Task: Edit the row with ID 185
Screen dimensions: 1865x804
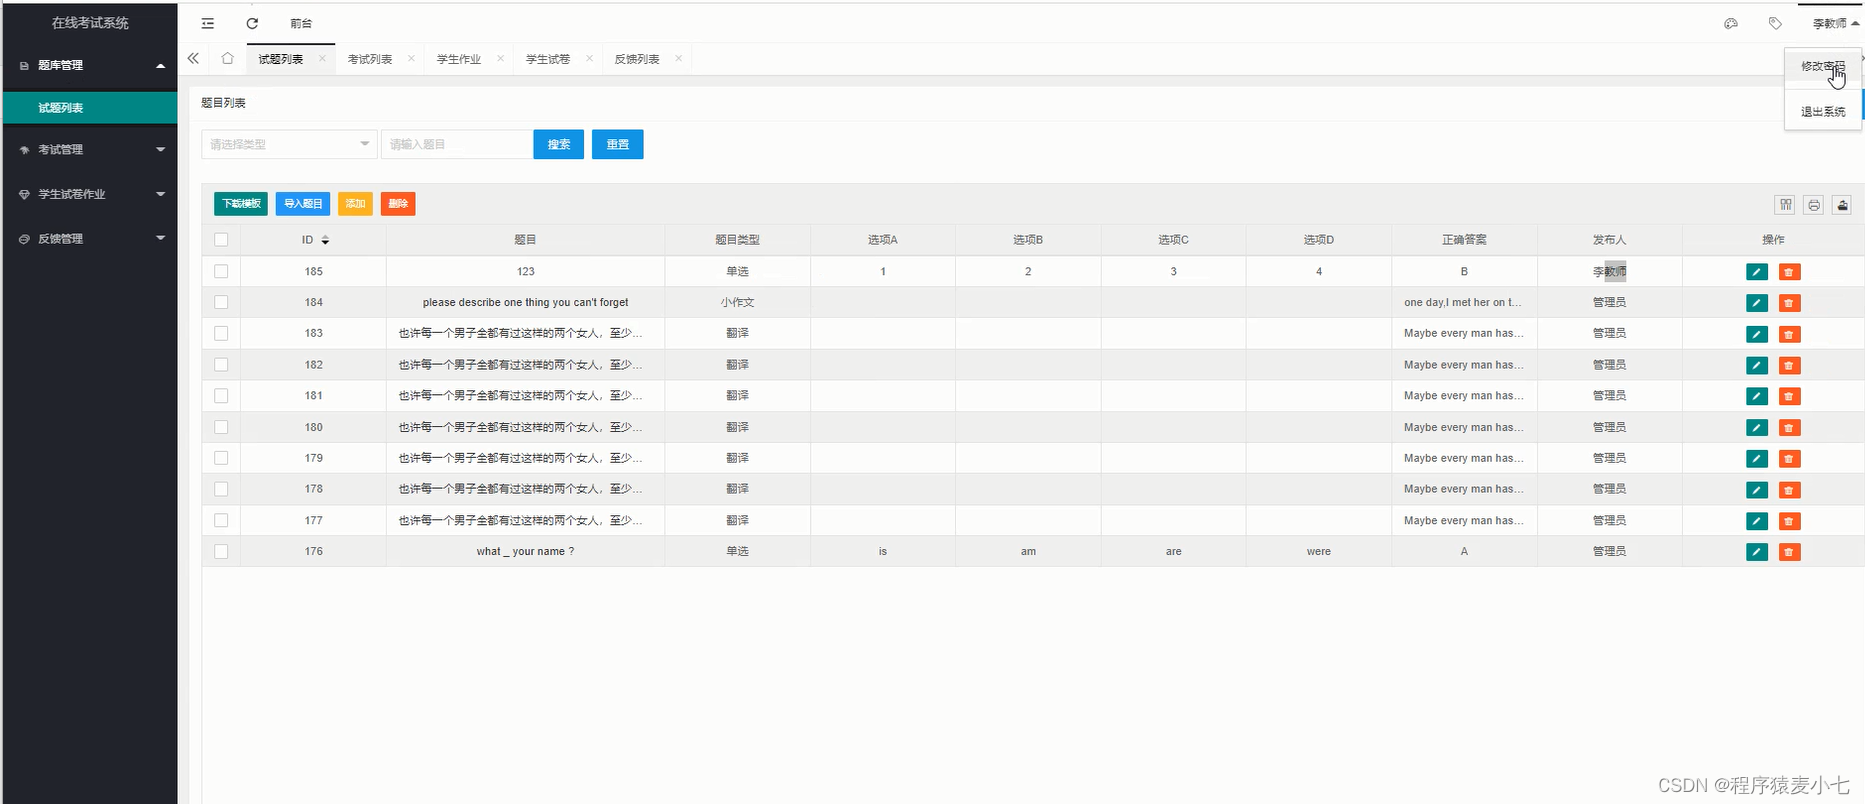Action: (x=1757, y=272)
